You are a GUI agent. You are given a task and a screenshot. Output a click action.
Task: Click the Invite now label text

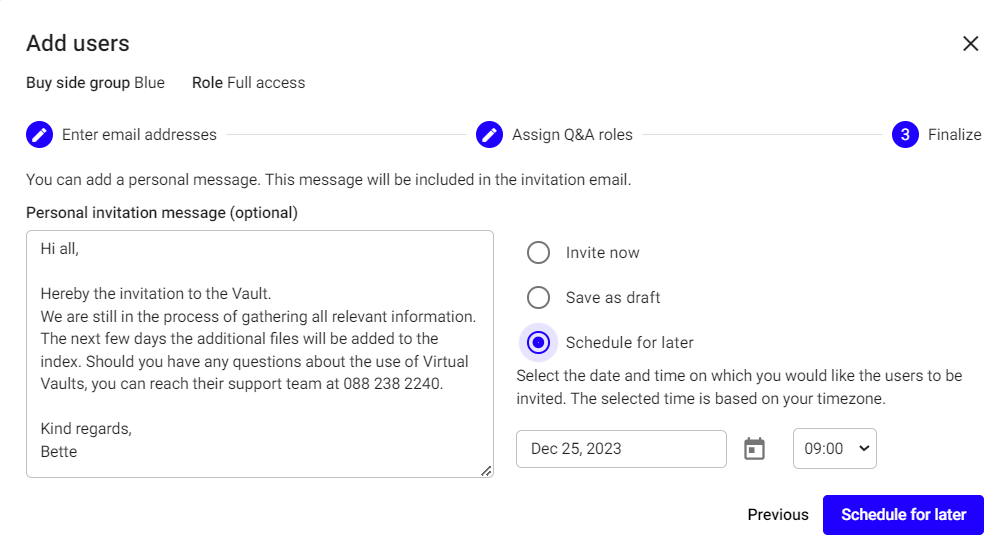[603, 253]
